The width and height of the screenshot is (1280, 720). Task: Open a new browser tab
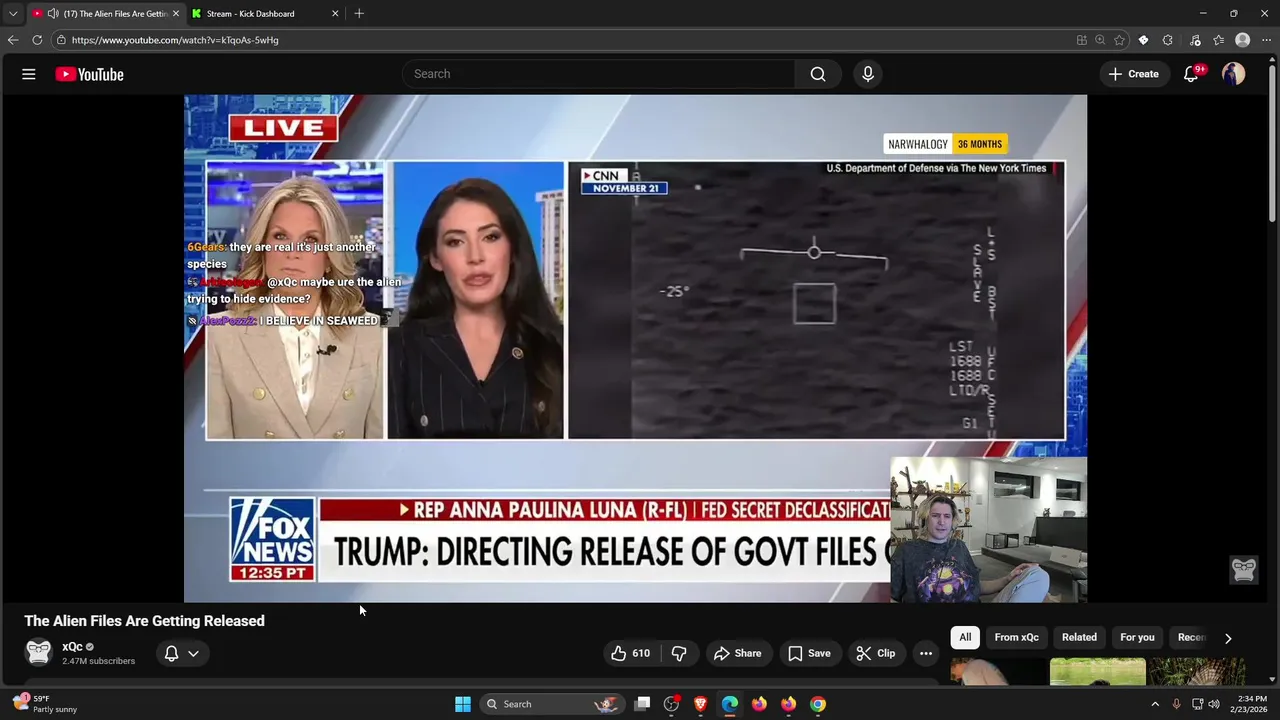(359, 14)
